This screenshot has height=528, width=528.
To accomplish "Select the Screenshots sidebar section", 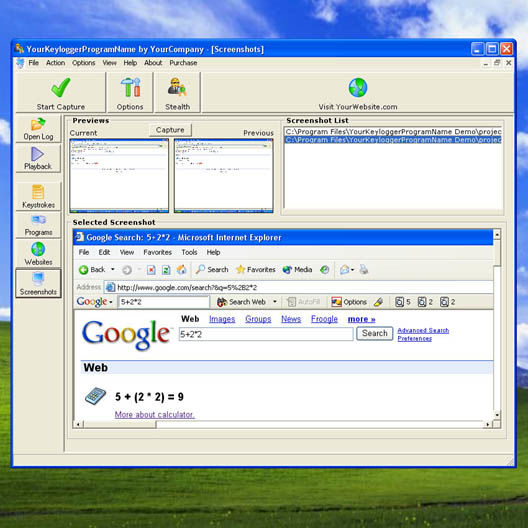I will point(38,283).
